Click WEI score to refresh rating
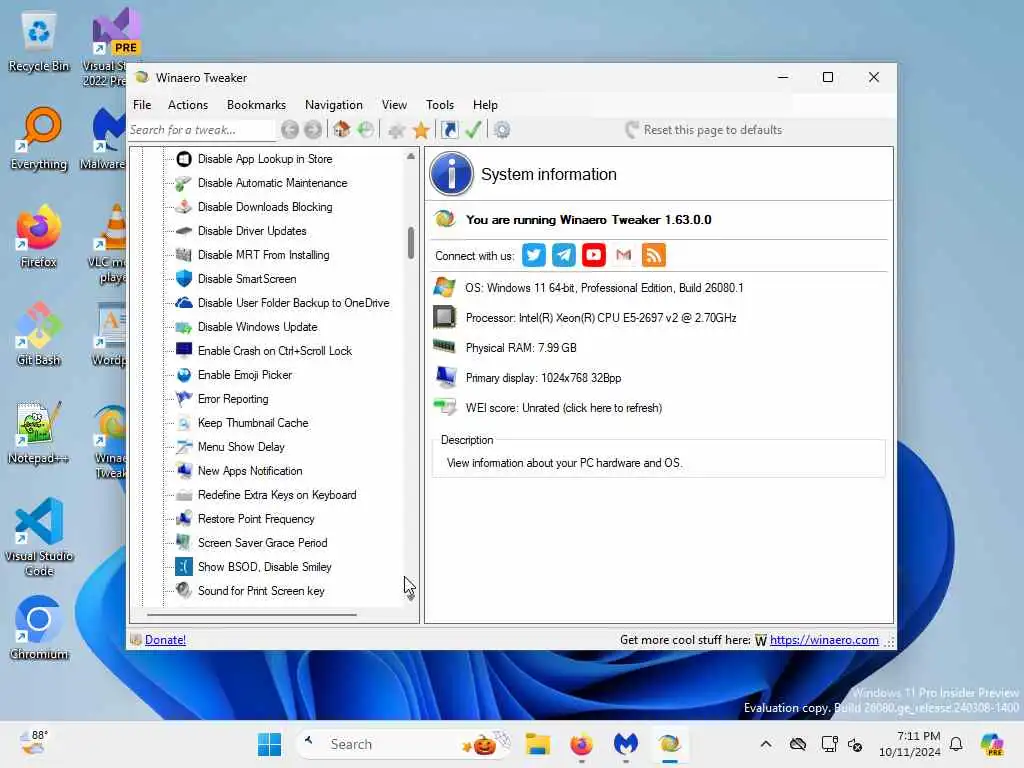The width and height of the screenshot is (1024, 768). [563, 408]
